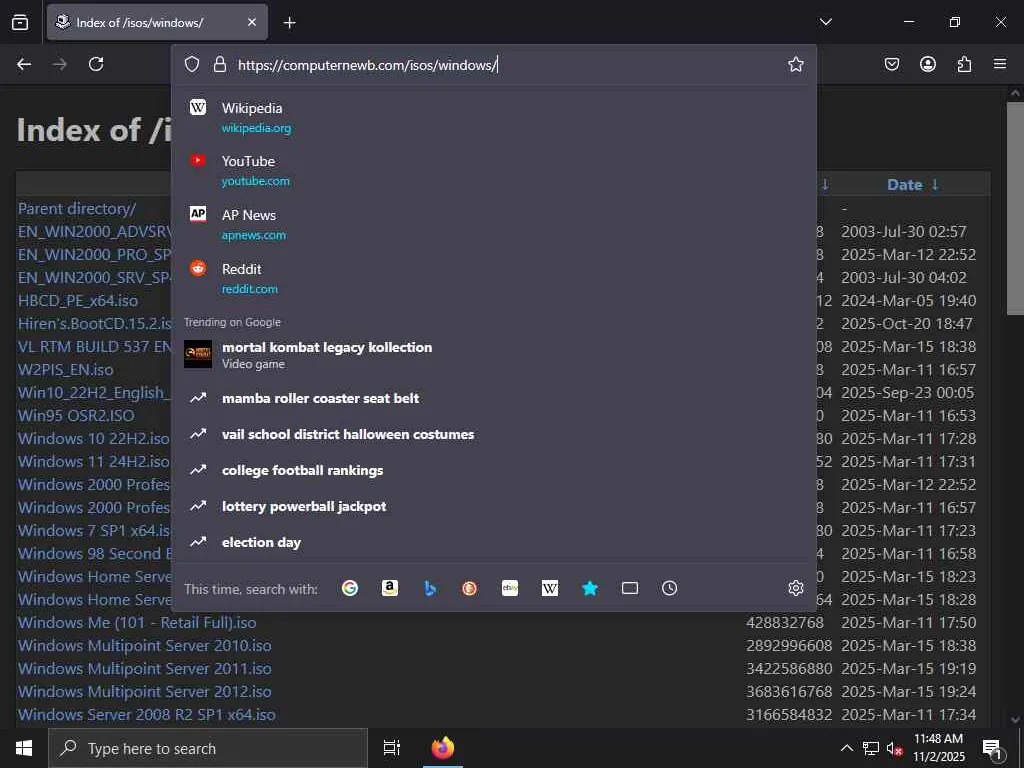Select the YouTube suggestion
Screen dimensions: 1024x768
494,170
